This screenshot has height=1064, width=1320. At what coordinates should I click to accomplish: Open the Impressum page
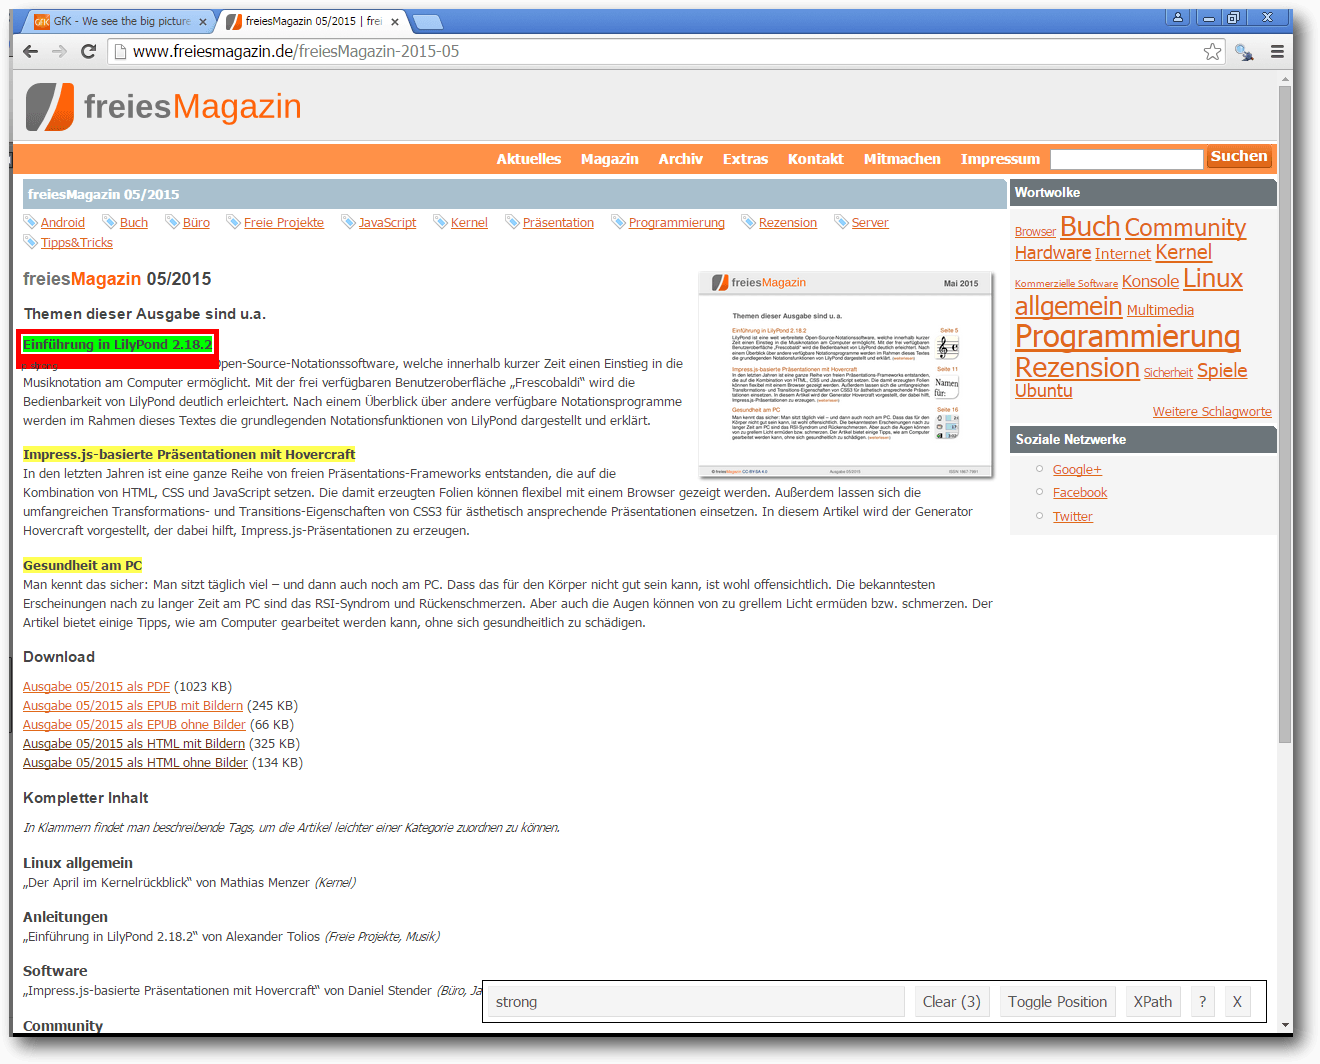click(1001, 159)
